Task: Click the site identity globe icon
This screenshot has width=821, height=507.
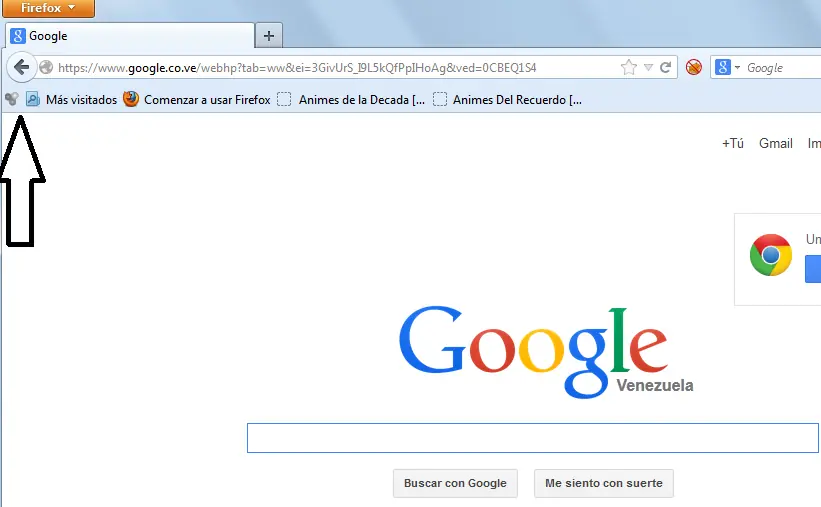Action: click(x=46, y=68)
